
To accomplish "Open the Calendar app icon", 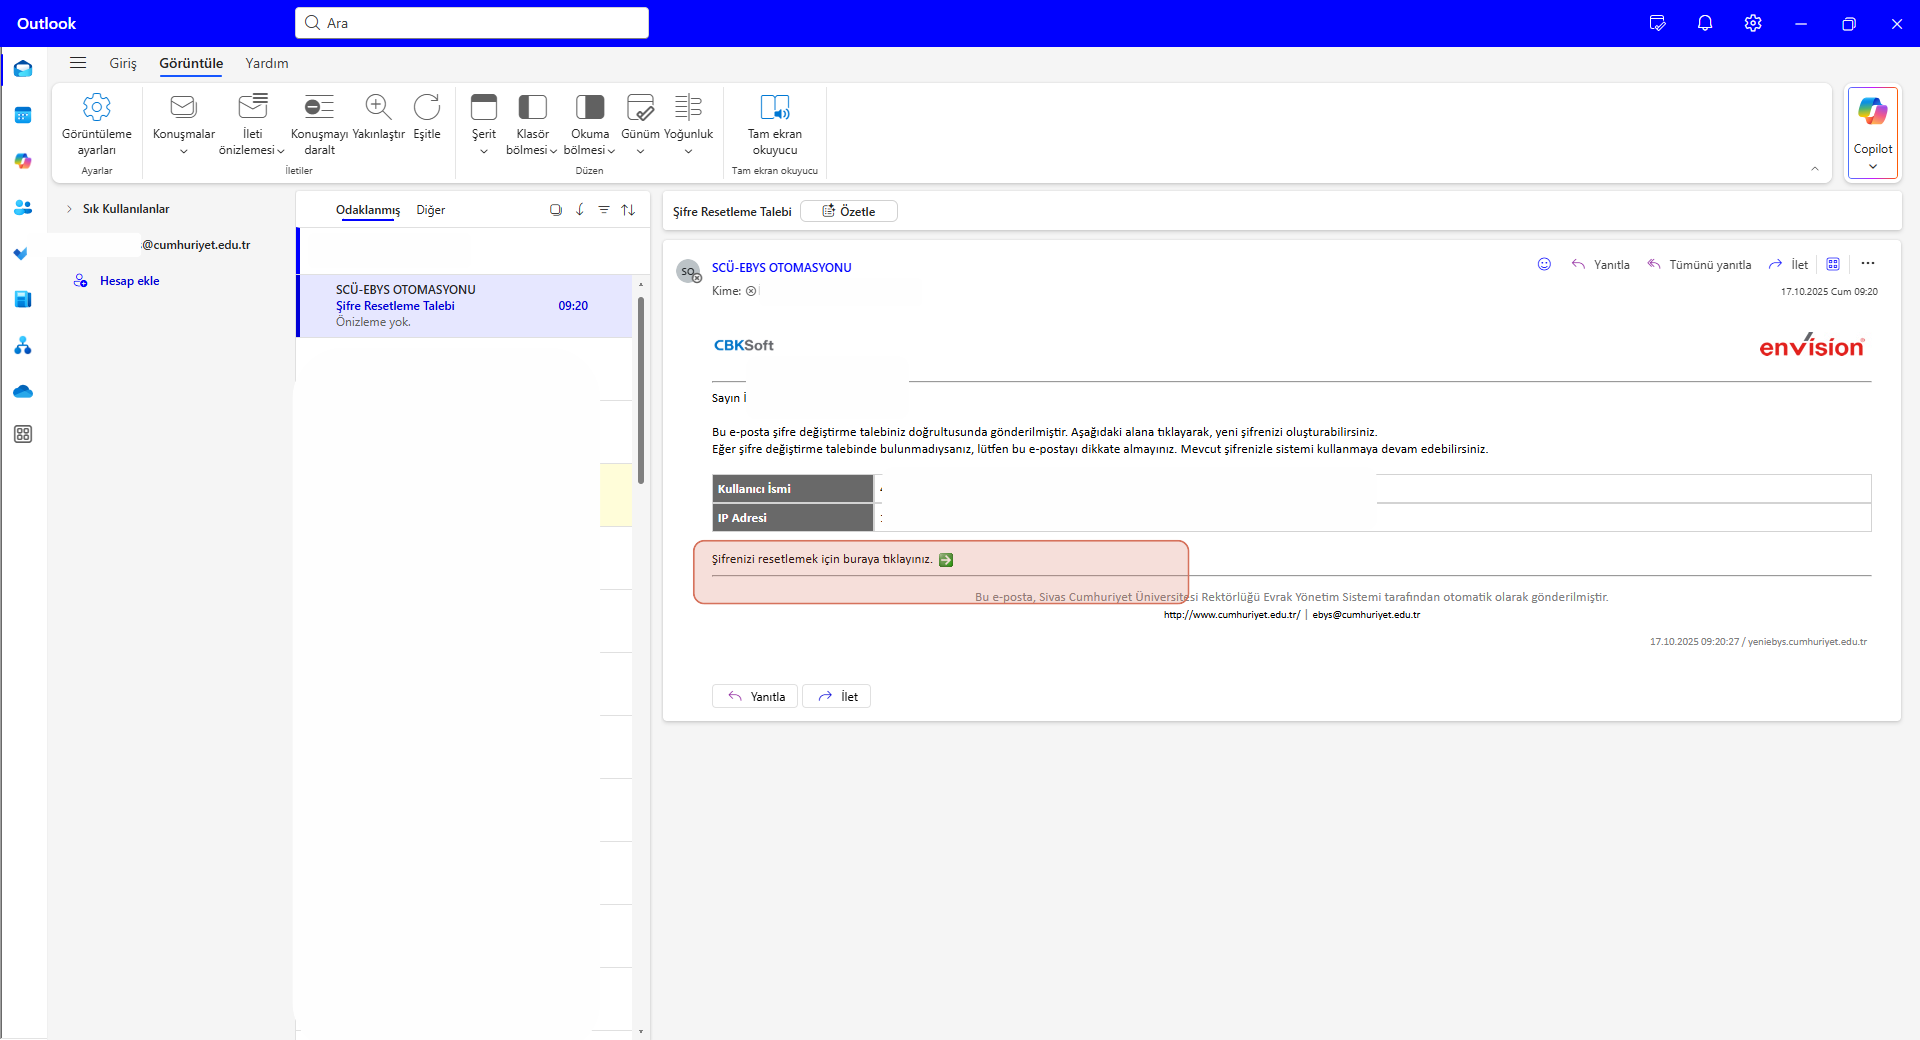I will pyautogui.click(x=22, y=115).
